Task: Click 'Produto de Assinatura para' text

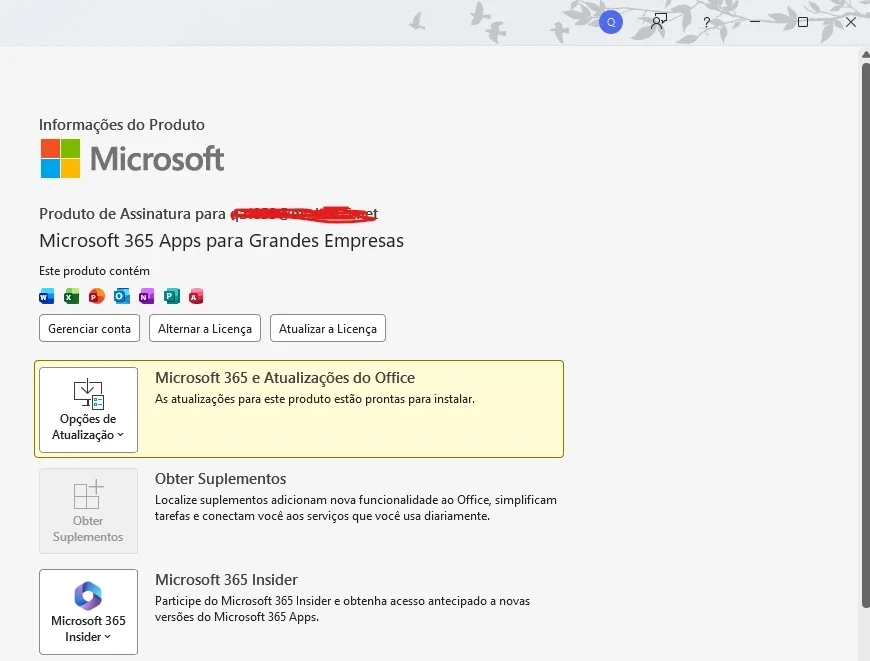Action: pyautogui.click(x=132, y=214)
